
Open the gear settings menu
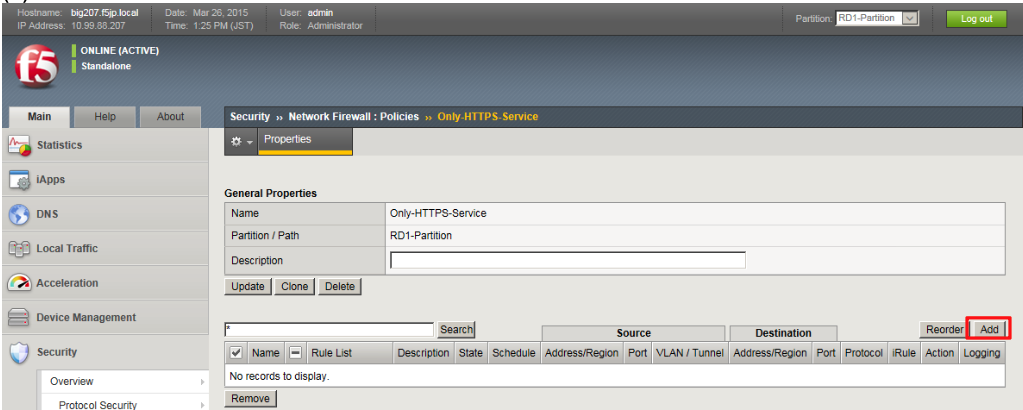tap(241, 142)
